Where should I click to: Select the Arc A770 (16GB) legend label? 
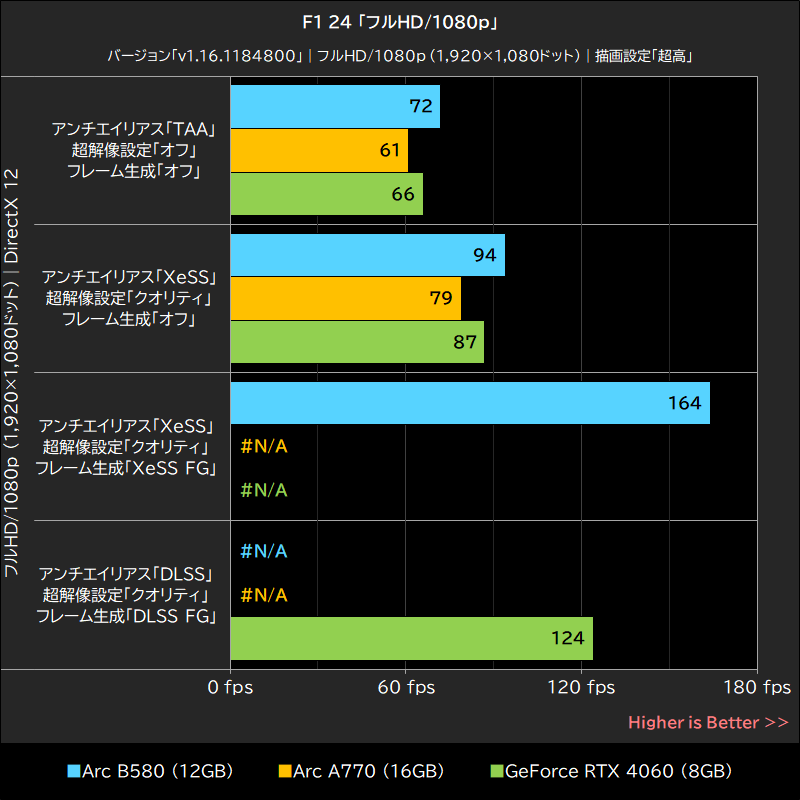pyautogui.click(x=368, y=771)
